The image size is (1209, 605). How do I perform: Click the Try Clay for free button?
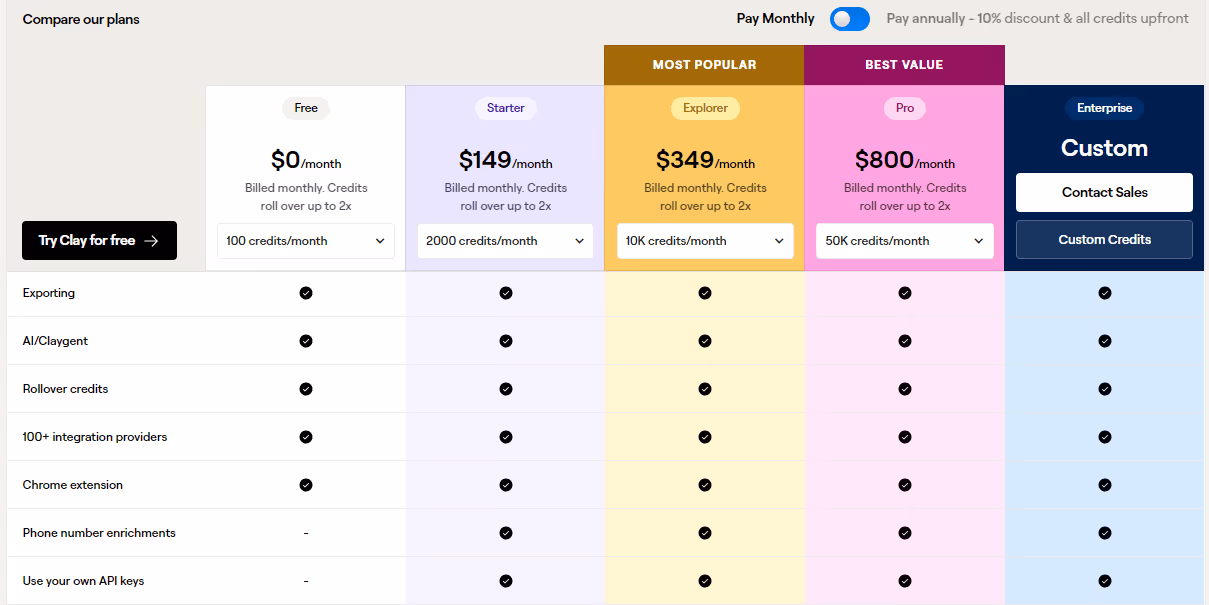tap(99, 241)
